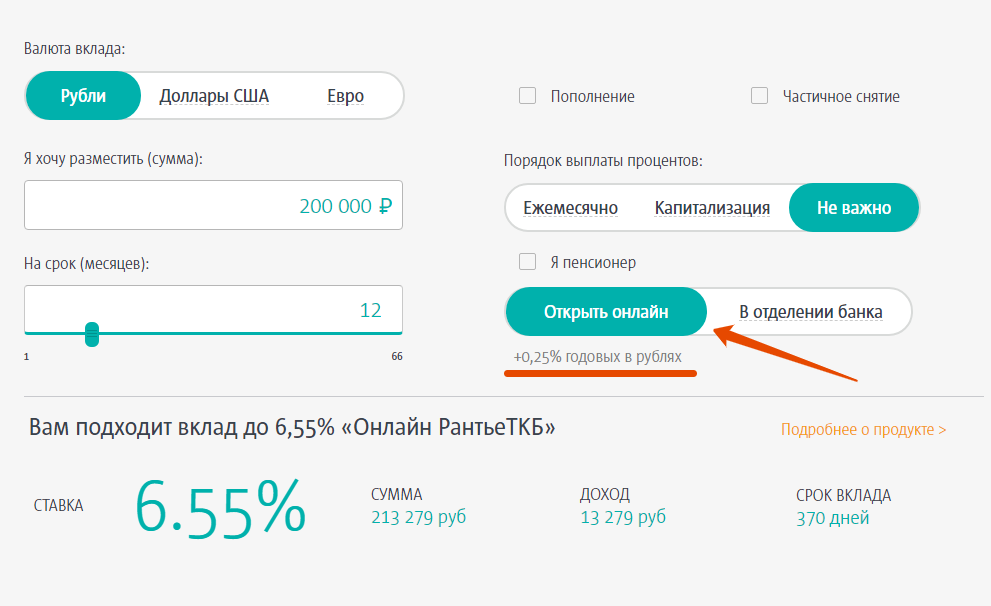The width and height of the screenshot is (991, 606).
Task: Choose Доллары США as deposit currency
Action: (214, 96)
